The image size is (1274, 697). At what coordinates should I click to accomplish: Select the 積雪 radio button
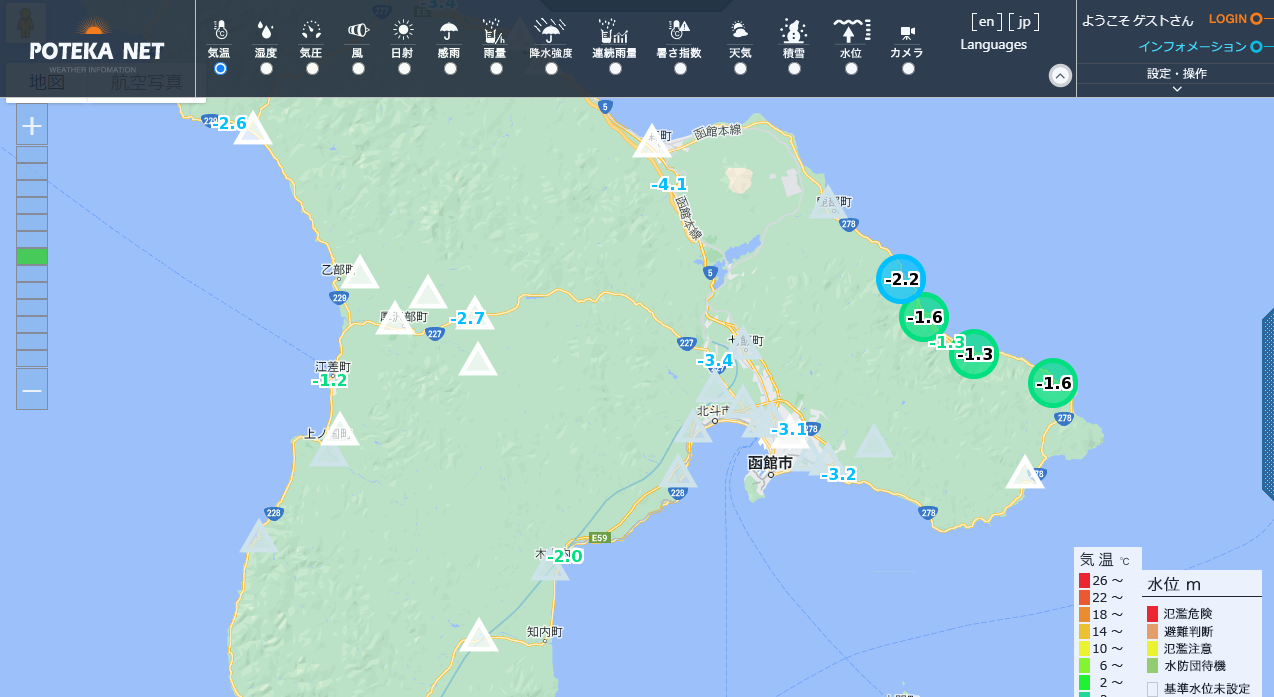[x=794, y=68]
